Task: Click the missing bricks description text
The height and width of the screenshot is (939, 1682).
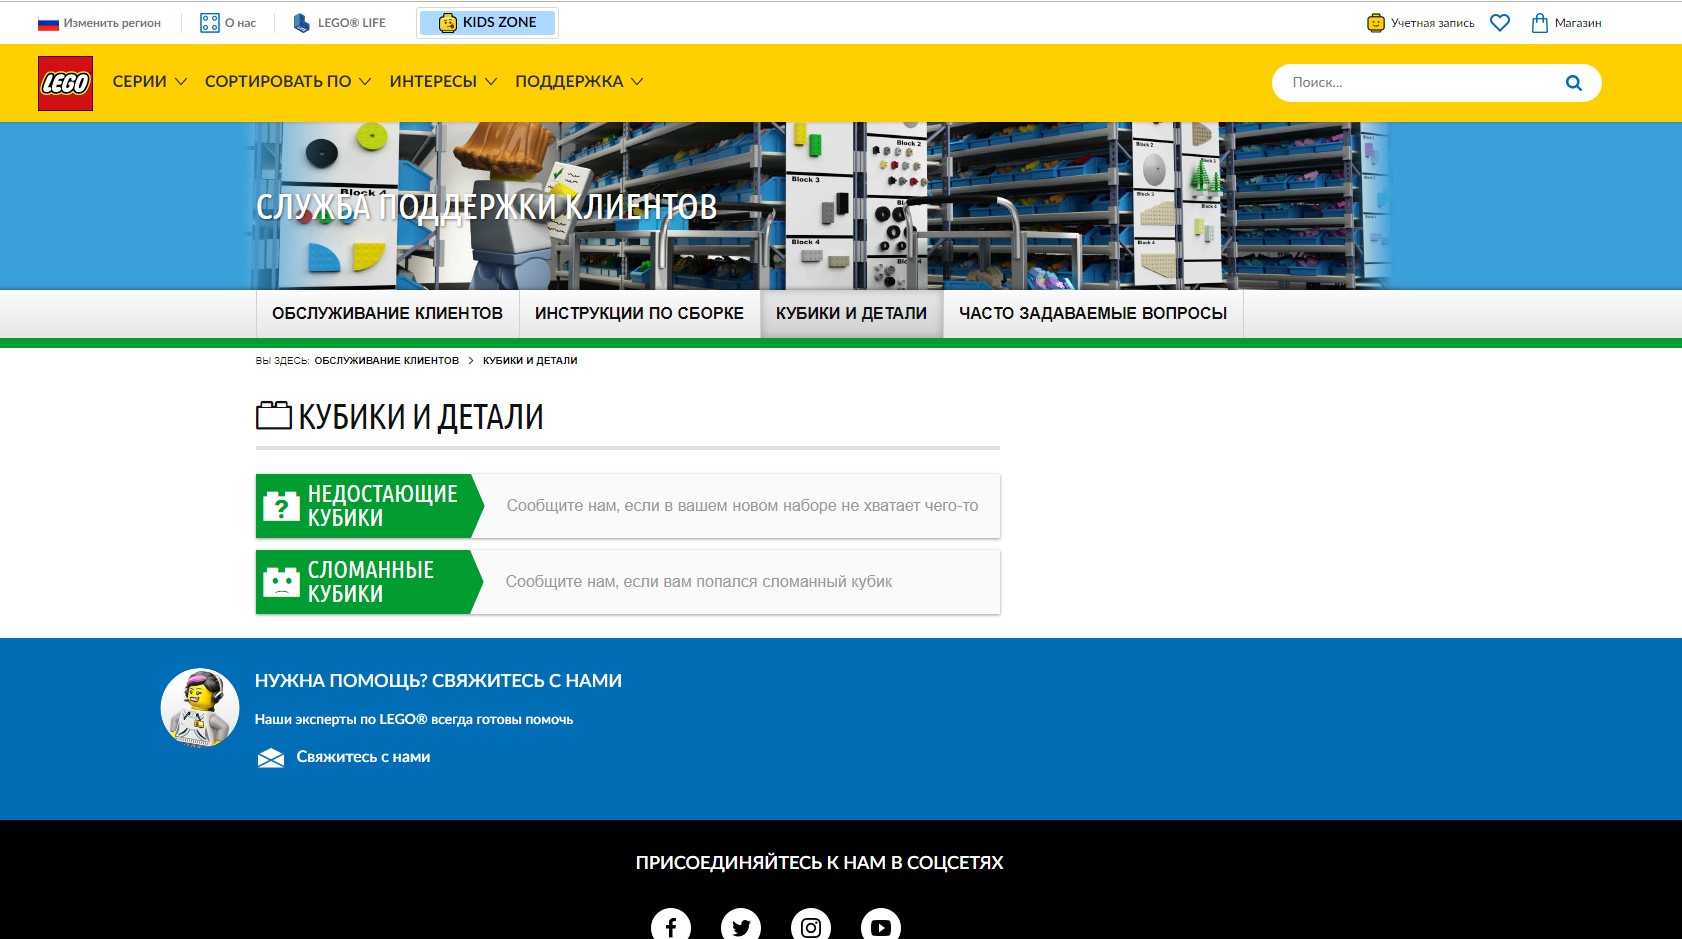Action: pyautogui.click(x=742, y=506)
